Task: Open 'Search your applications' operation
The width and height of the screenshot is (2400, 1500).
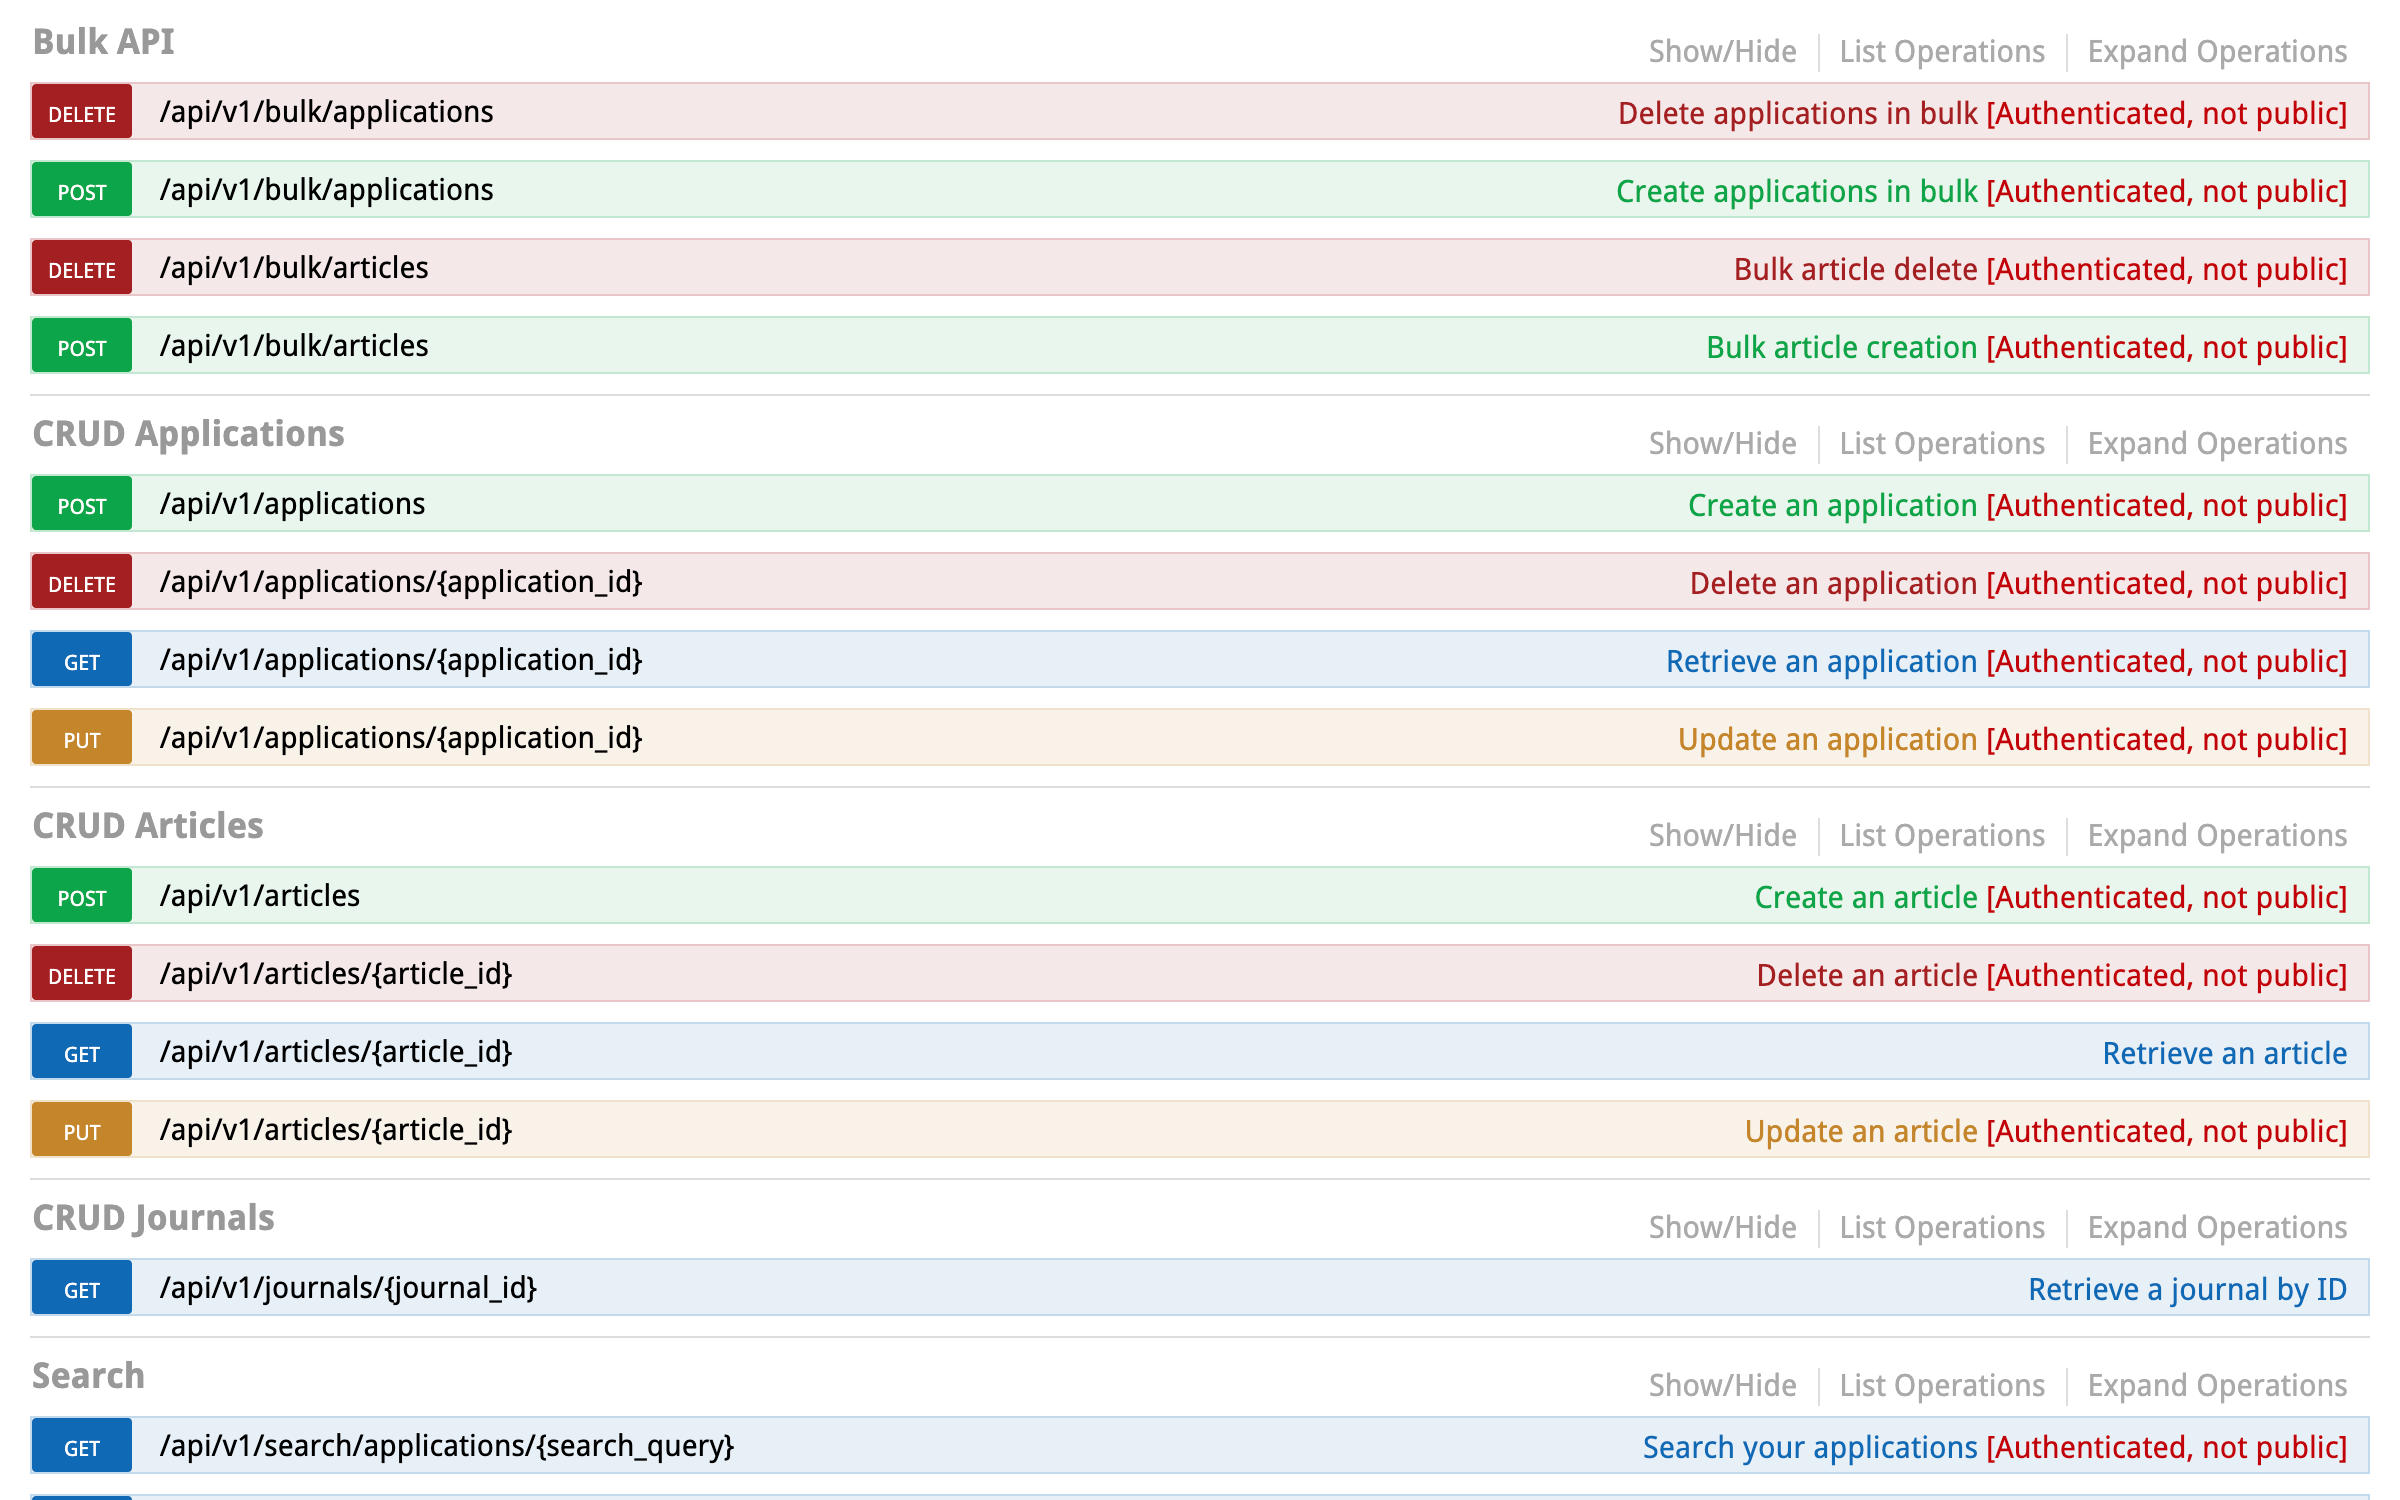Action: pos(1810,1447)
